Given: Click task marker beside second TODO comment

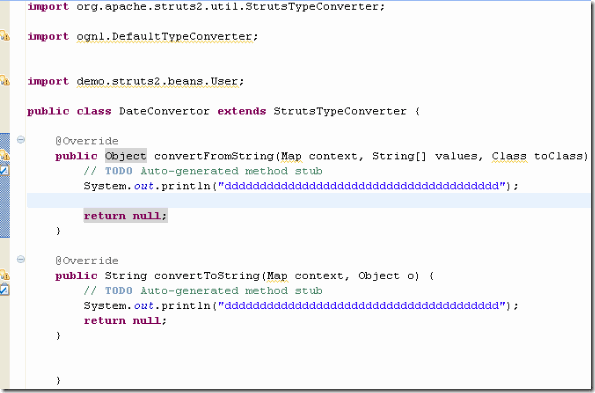Looking at the screenshot, I should pos(4,290).
